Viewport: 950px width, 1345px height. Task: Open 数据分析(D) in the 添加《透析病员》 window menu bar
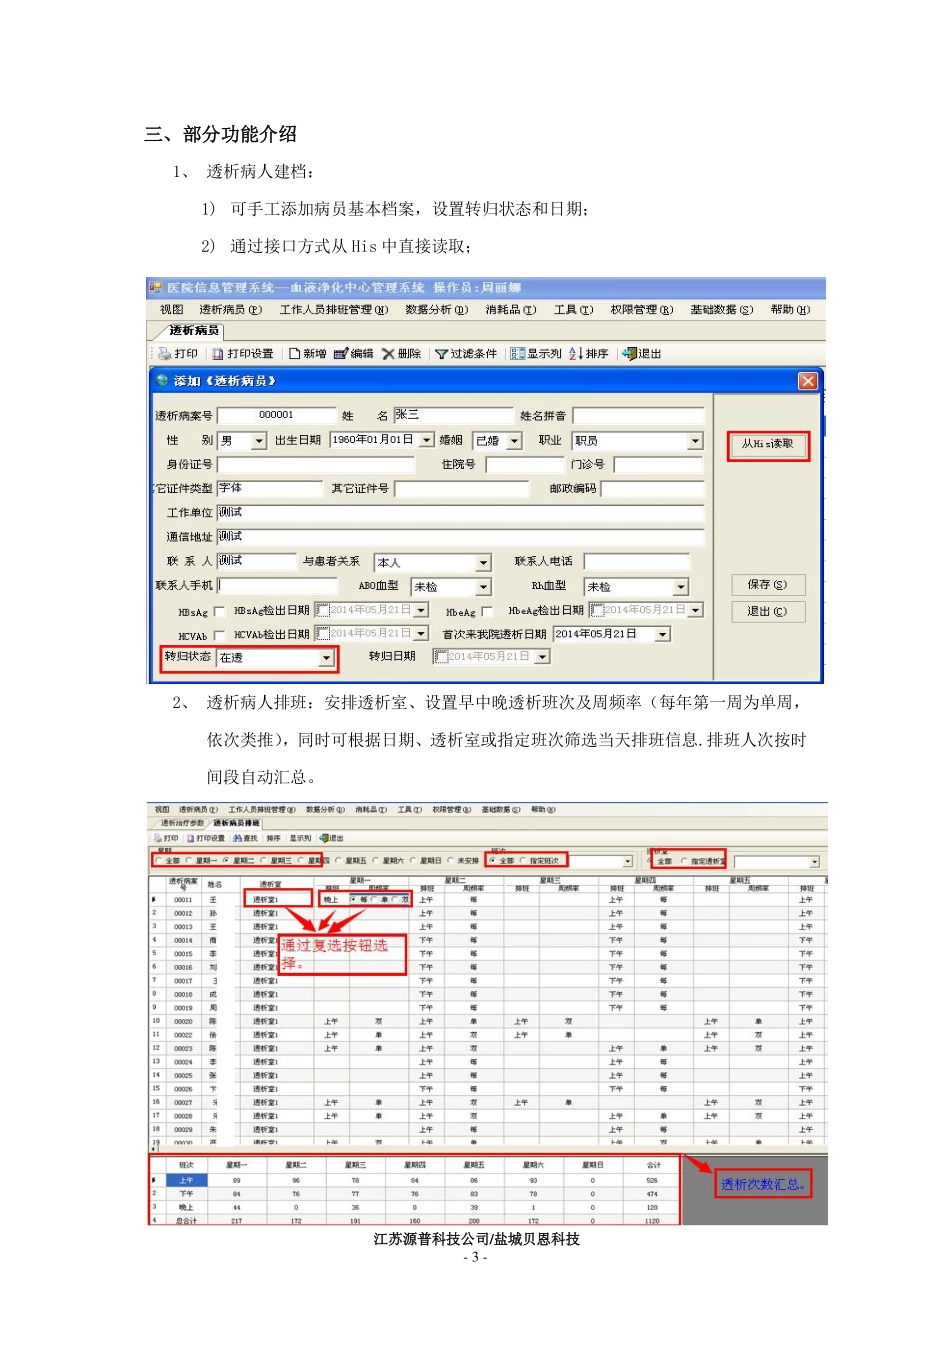pos(436,310)
